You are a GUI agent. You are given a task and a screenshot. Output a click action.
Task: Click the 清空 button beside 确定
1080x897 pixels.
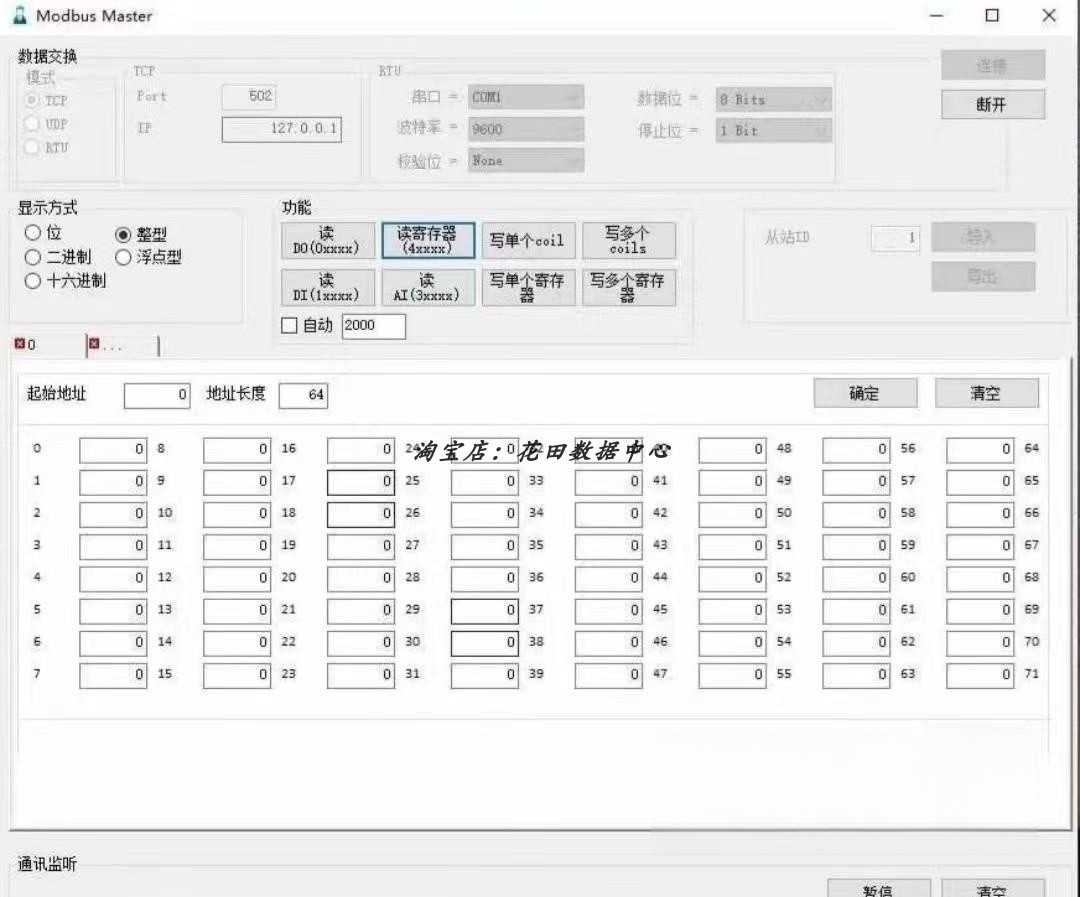(x=986, y=393)
